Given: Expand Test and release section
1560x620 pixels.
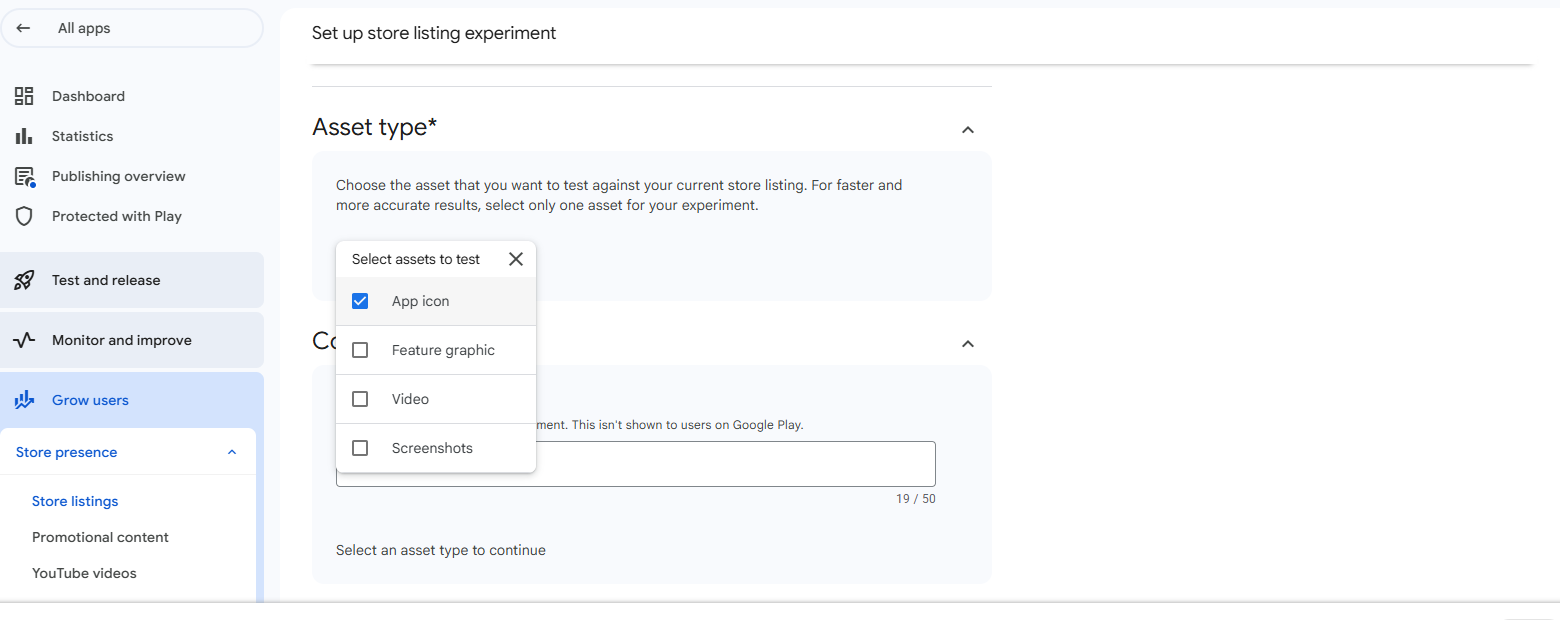Looking at the screenshot, I should tap(132, 280).
